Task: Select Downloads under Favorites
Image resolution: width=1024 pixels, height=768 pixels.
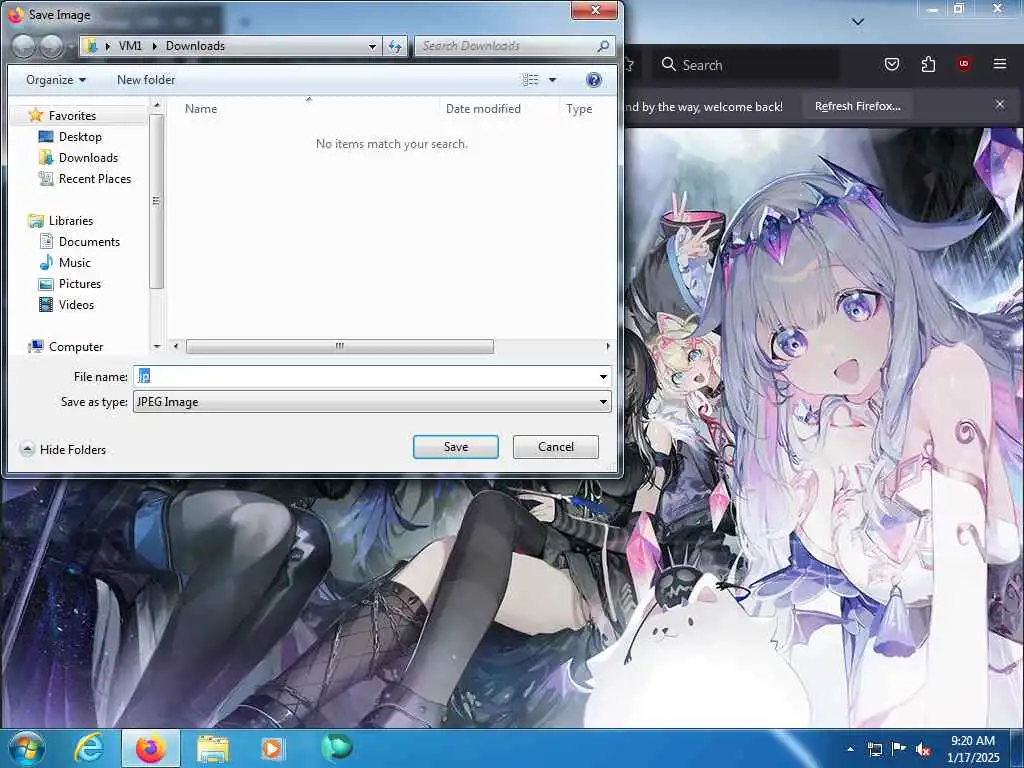Action: coord(88,157)
